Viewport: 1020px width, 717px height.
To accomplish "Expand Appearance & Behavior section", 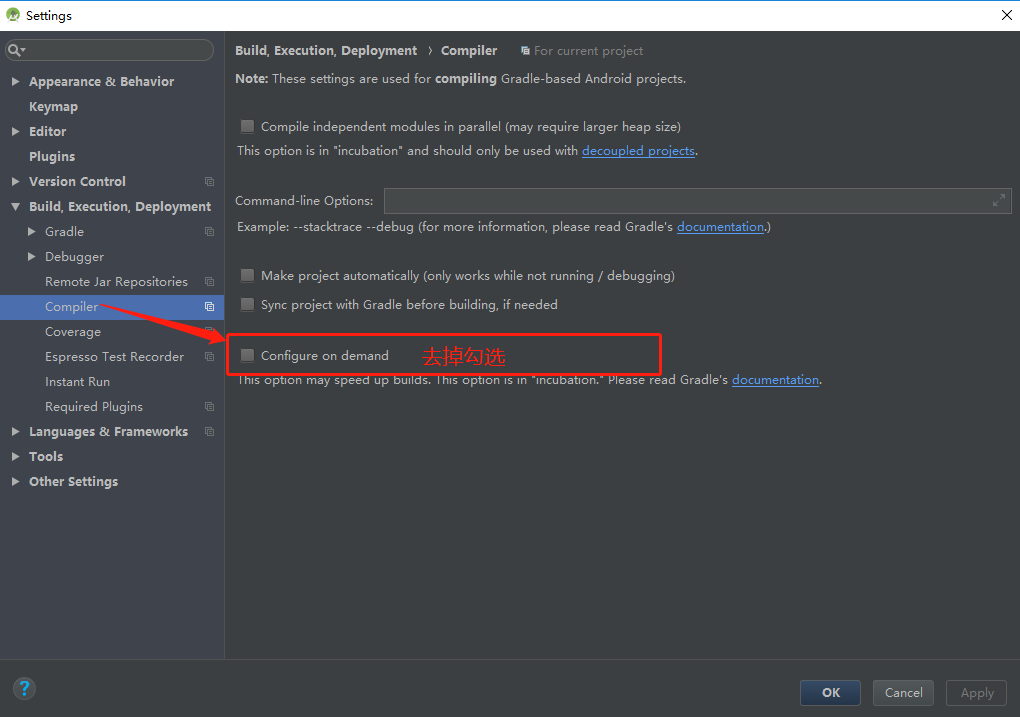I will coord(16,81).
